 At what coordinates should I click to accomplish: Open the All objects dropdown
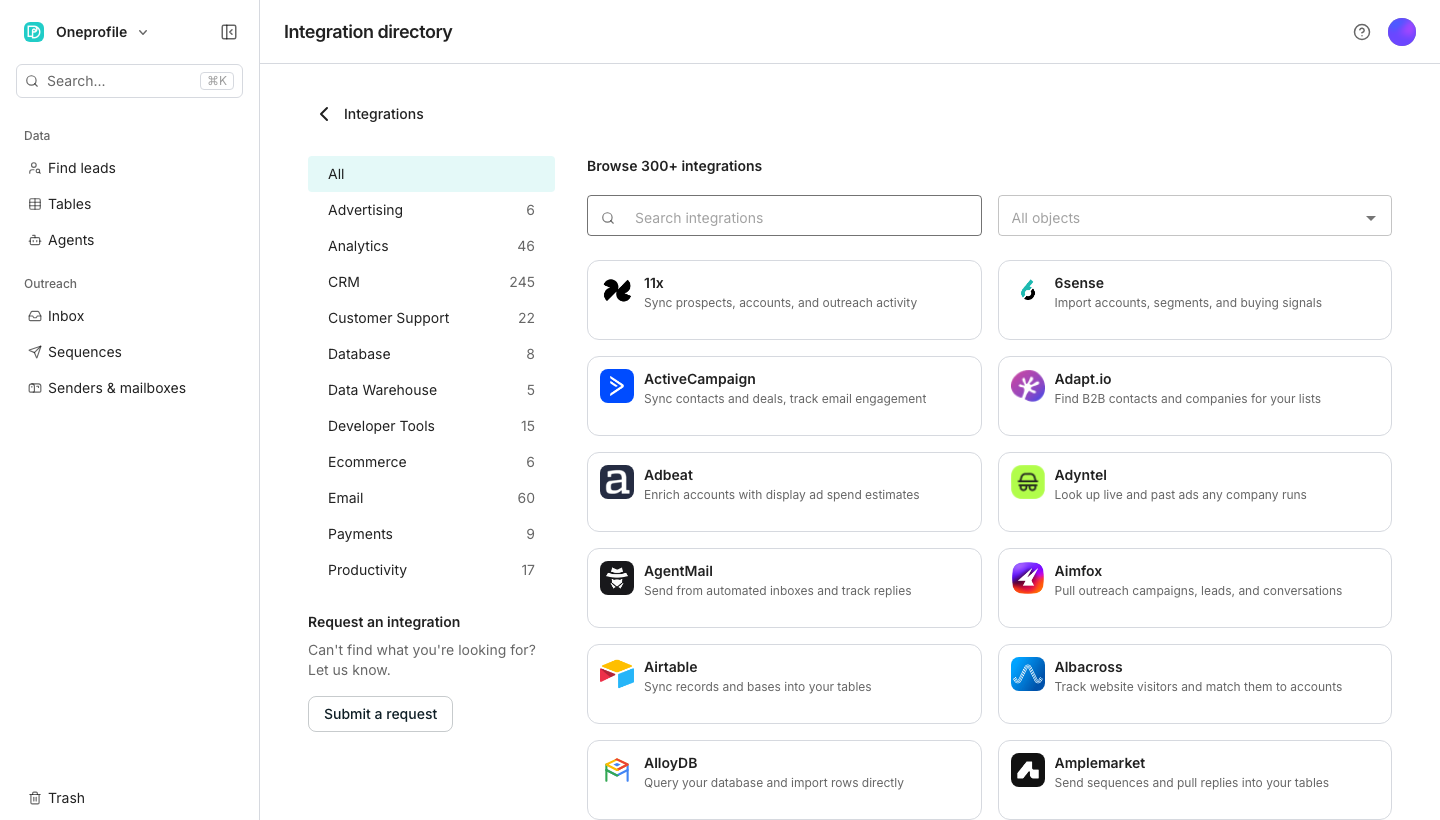(1194, 216)
